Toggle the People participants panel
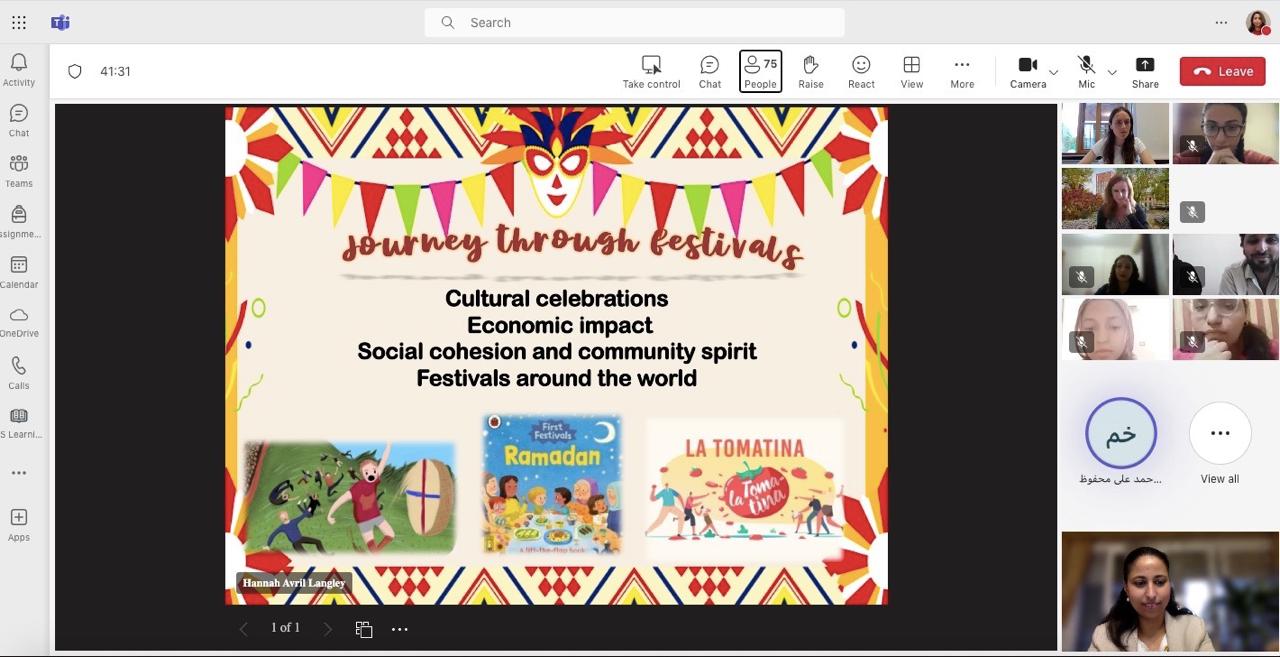 [x=760, y=71]
